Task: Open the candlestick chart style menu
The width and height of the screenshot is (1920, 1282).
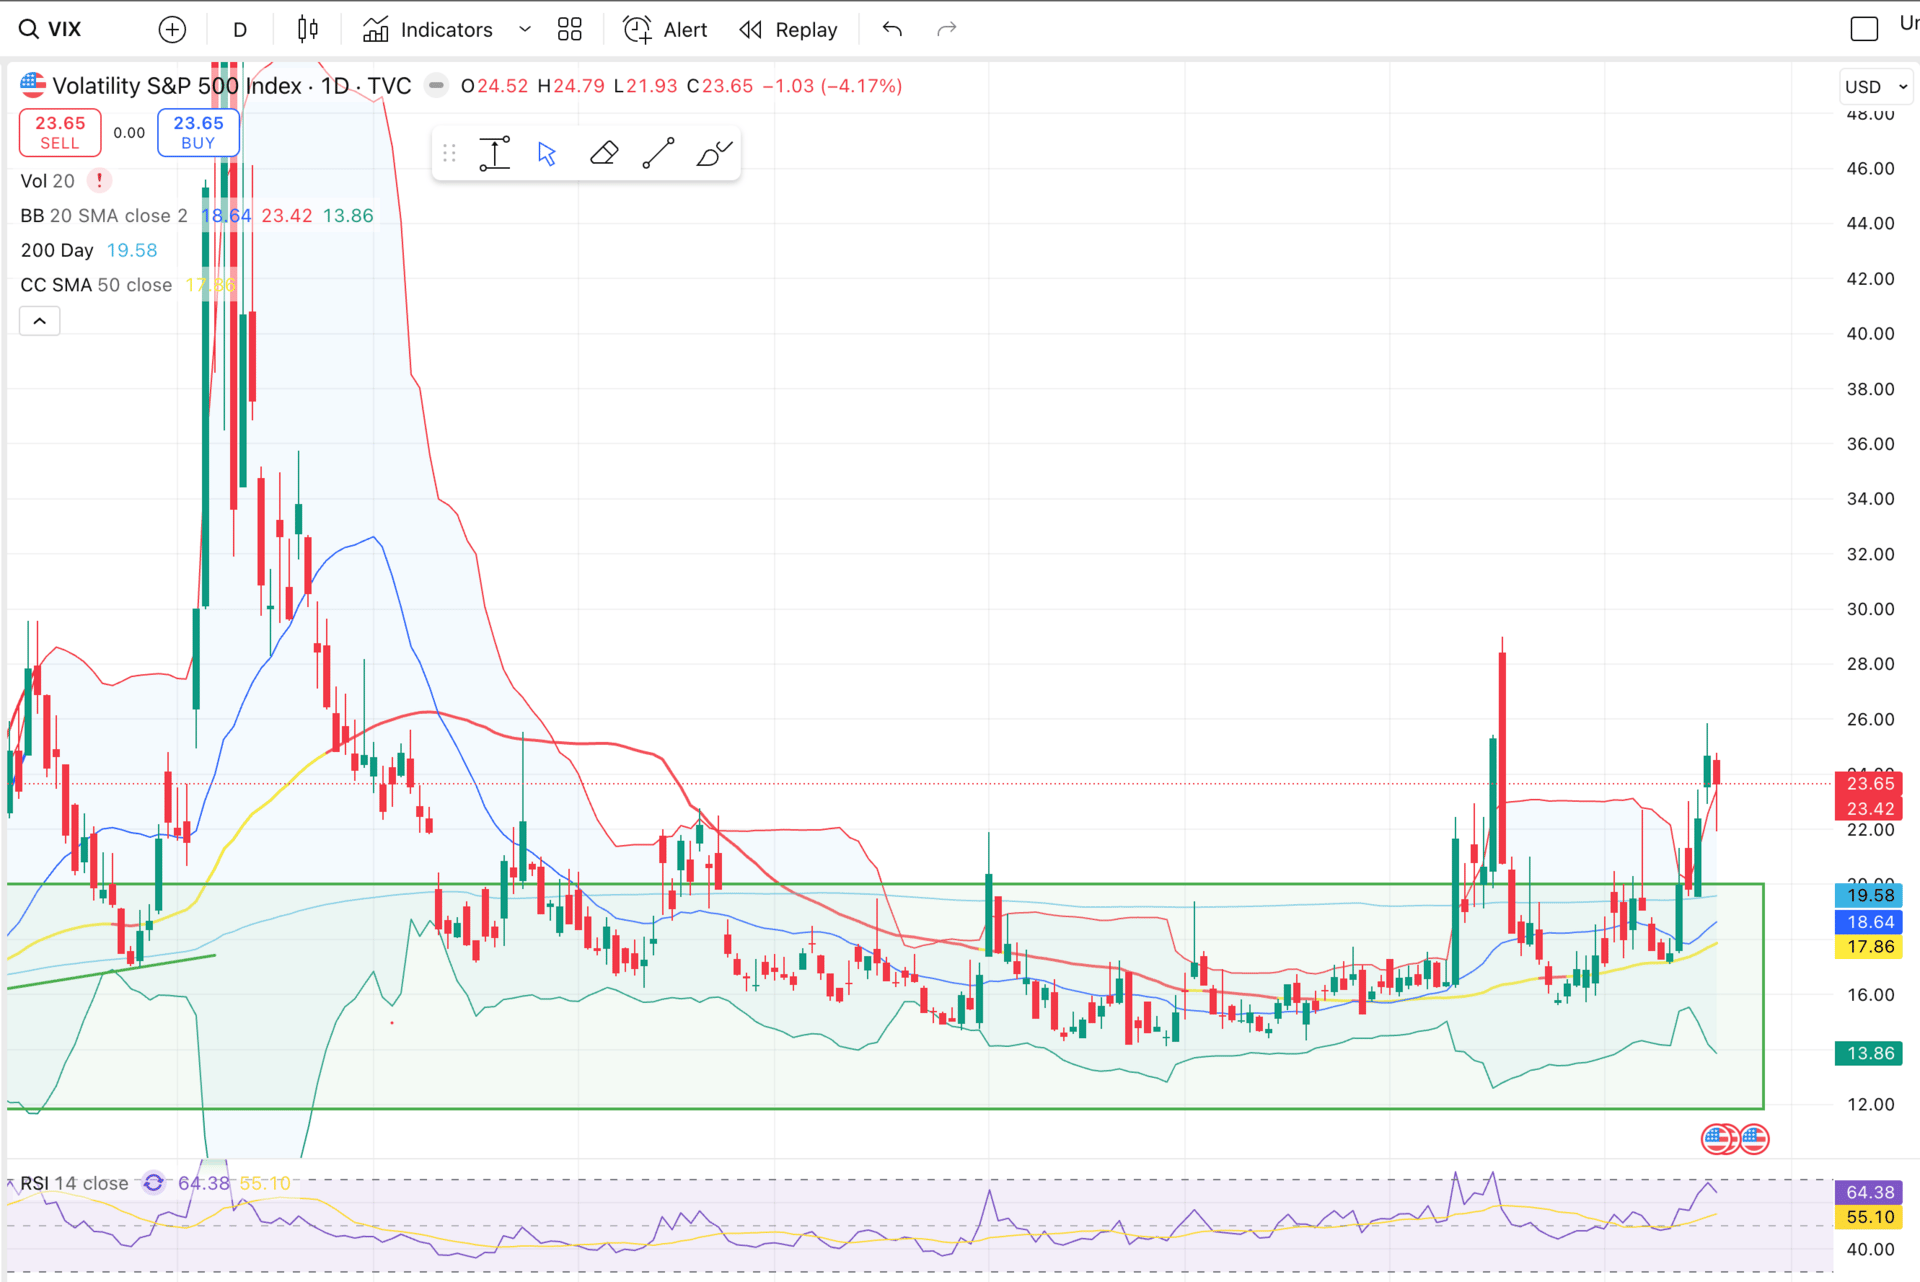Action: (x=307, y=30)
